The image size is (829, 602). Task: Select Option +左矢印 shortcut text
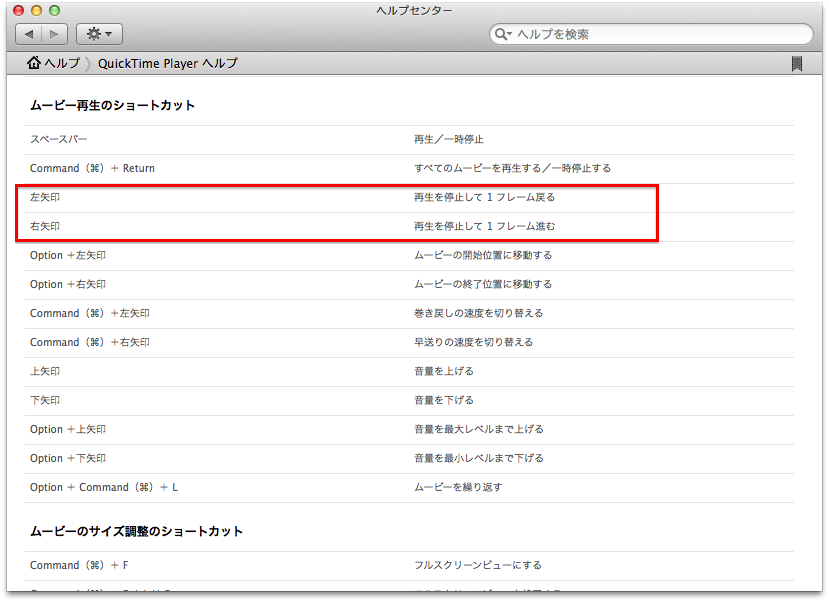coord(68,255)
